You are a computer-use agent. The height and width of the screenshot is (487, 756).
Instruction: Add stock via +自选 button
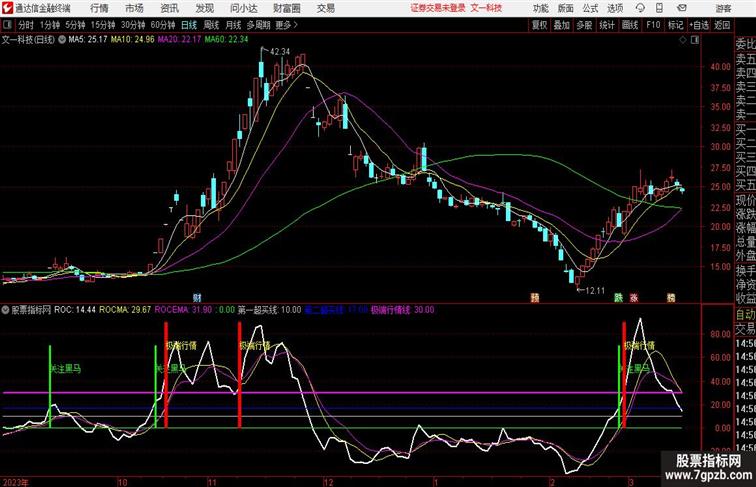[x=699, y=25]
